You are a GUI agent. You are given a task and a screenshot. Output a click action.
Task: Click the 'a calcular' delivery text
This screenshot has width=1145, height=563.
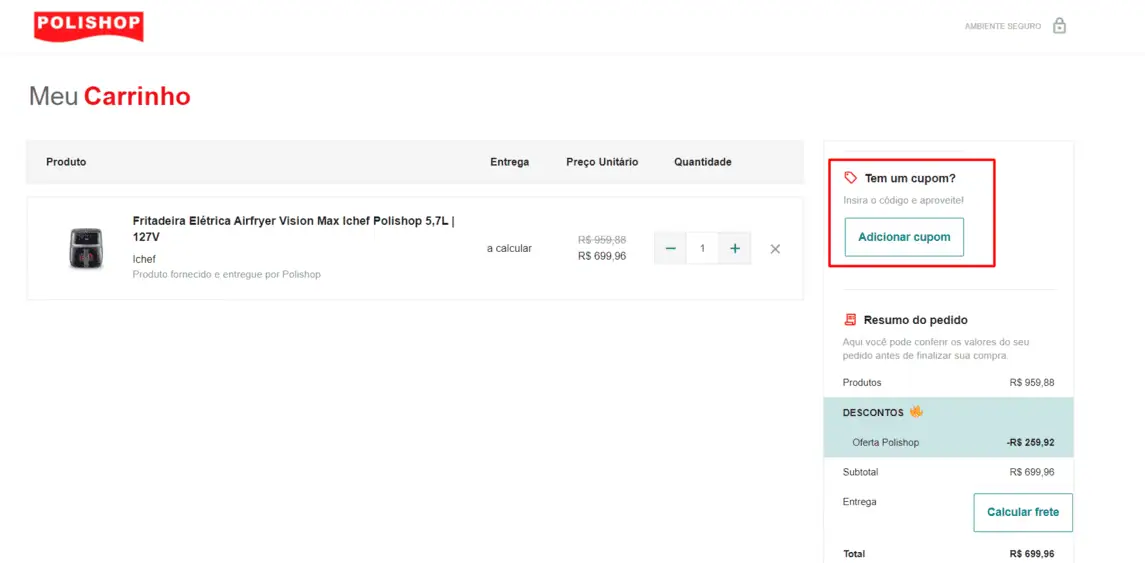coord(509,248)
